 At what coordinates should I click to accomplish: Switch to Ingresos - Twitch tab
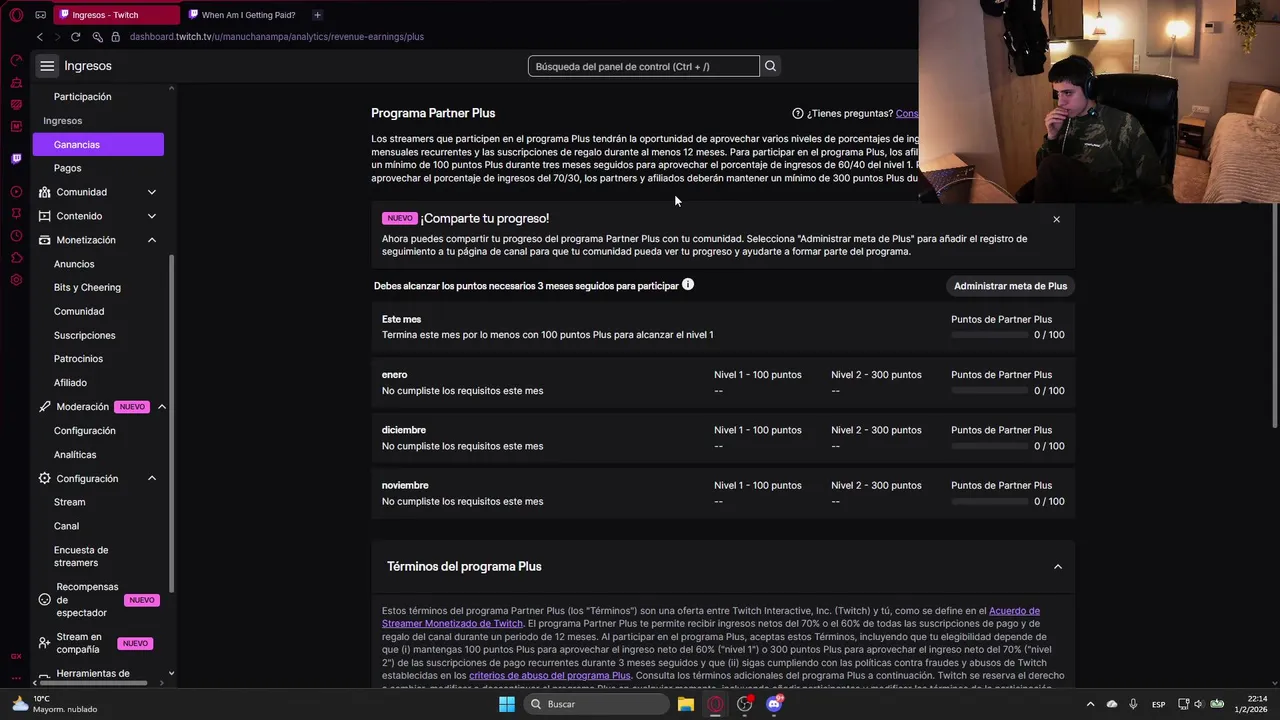click(117, 15)
